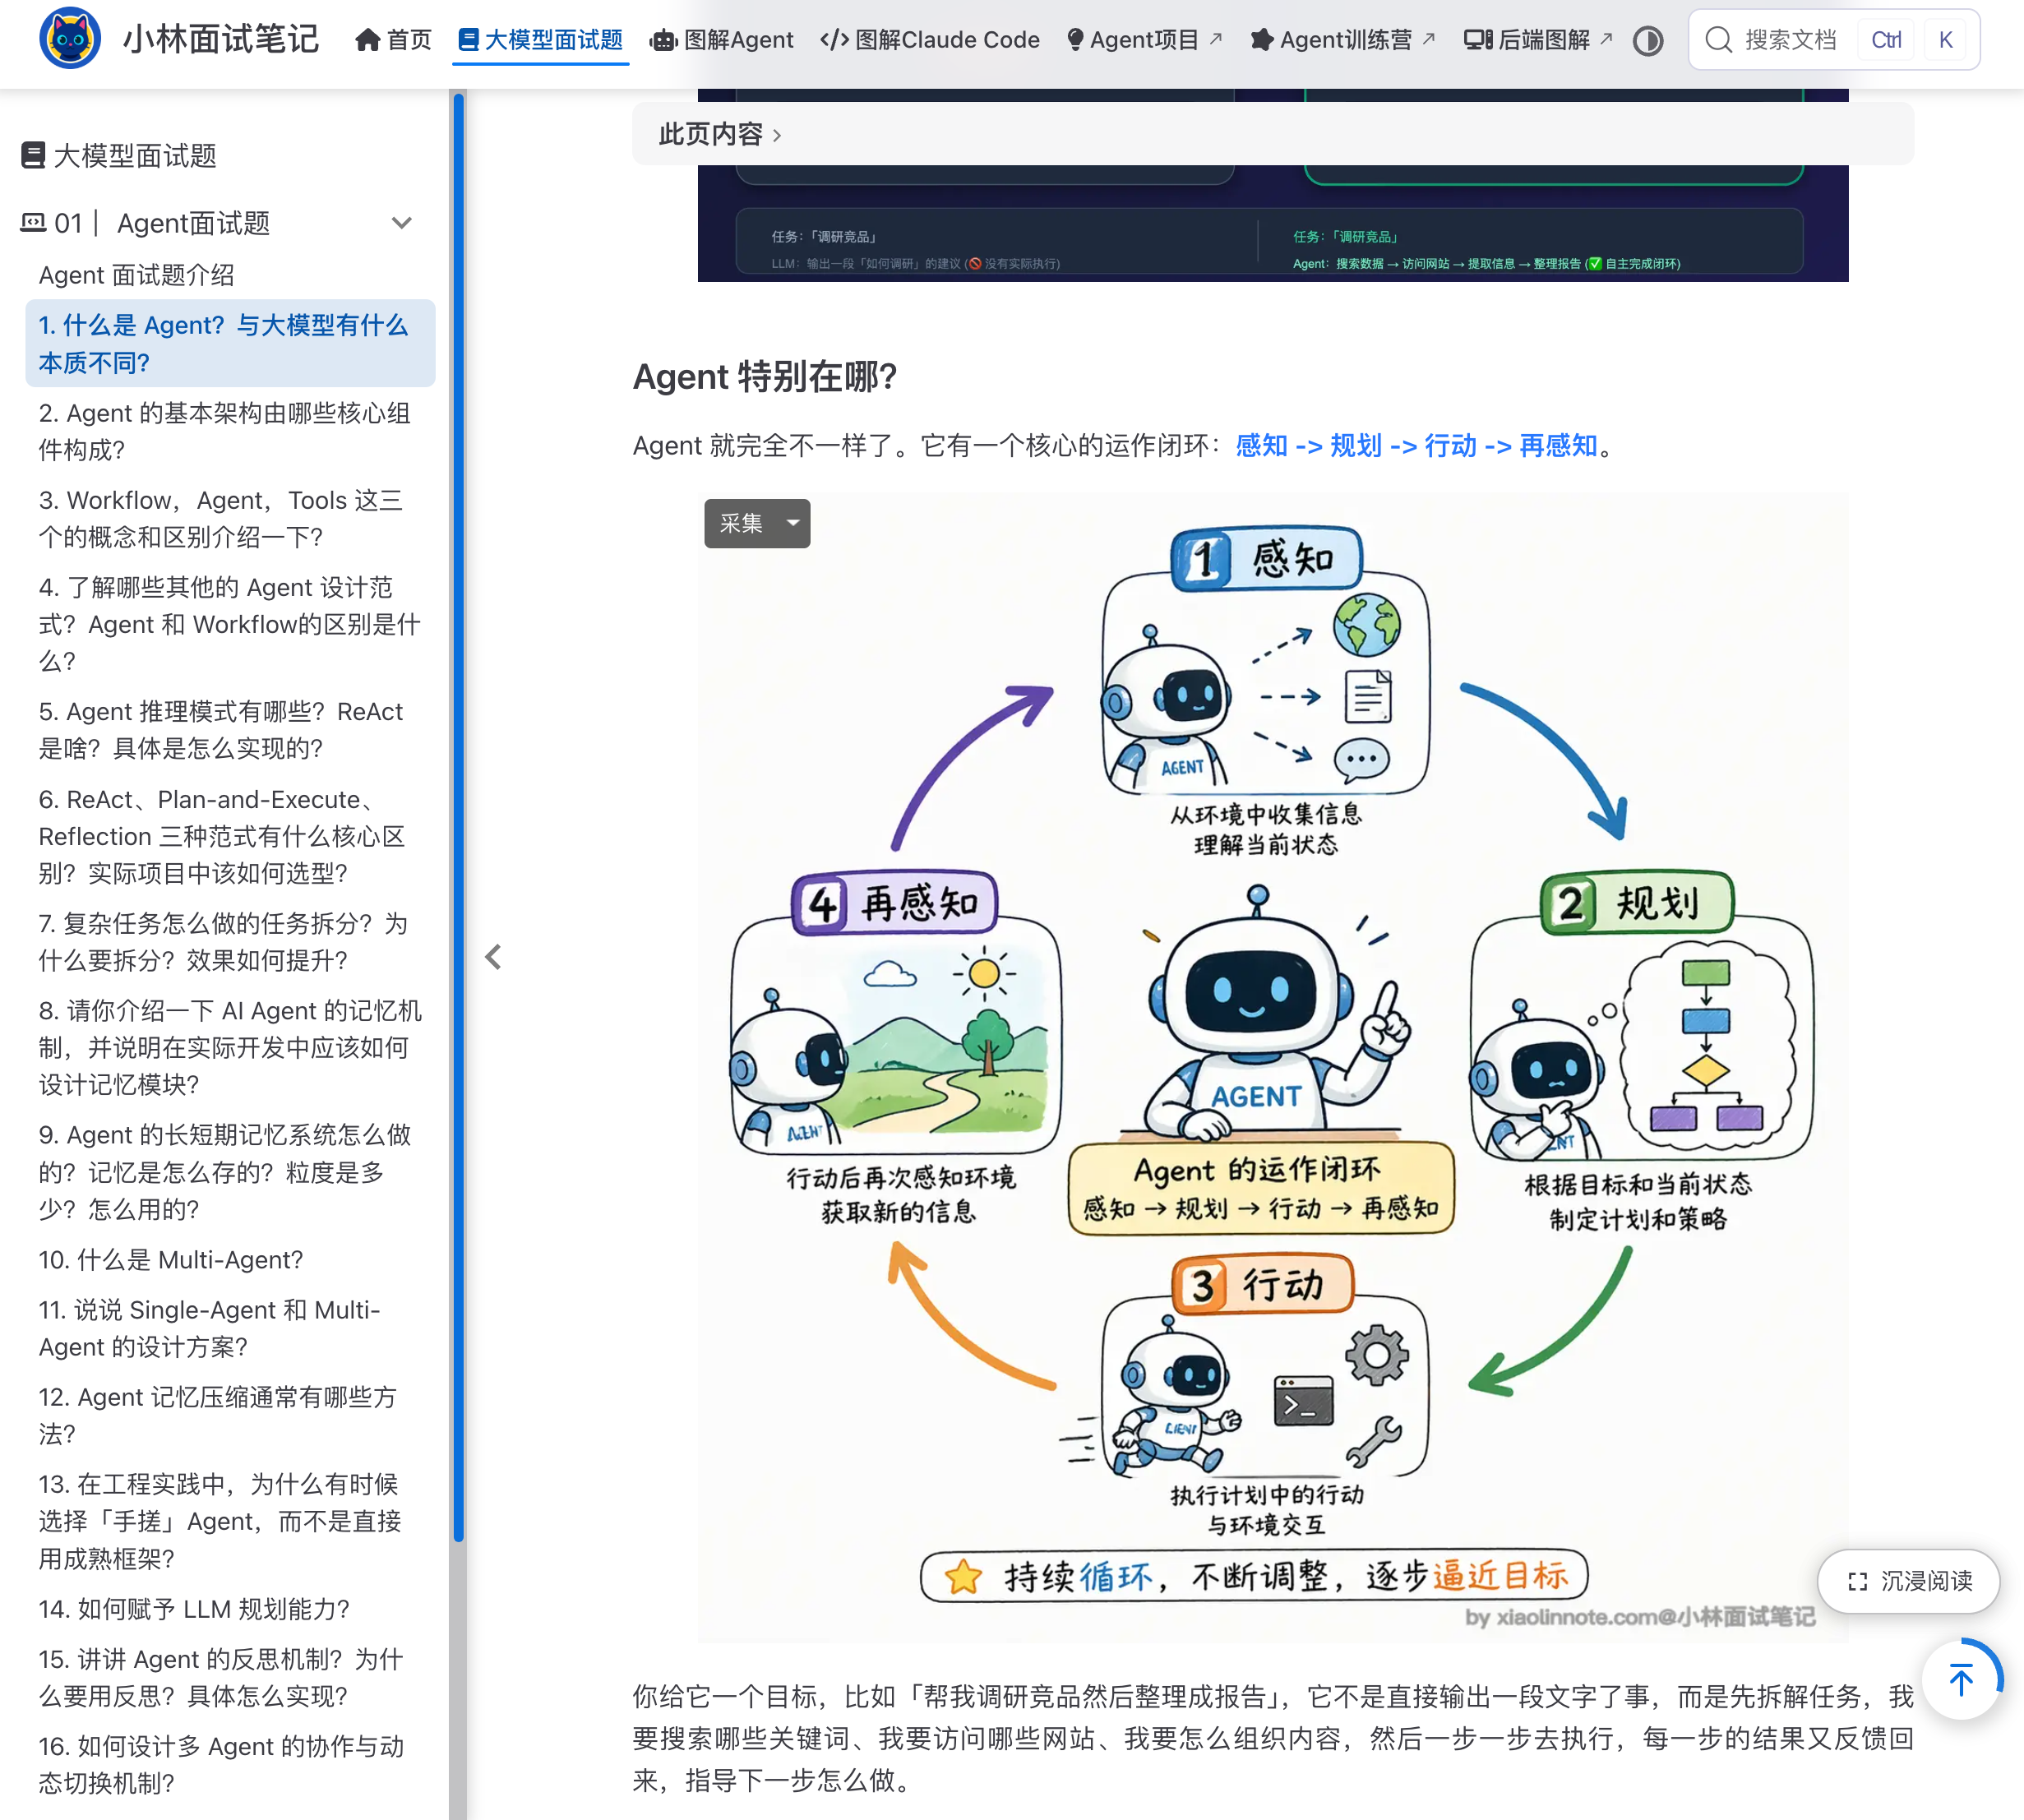Click the 01 Agent面试题 section icon
This screenshot has height=1820, width=2024.
pos(33,223)
